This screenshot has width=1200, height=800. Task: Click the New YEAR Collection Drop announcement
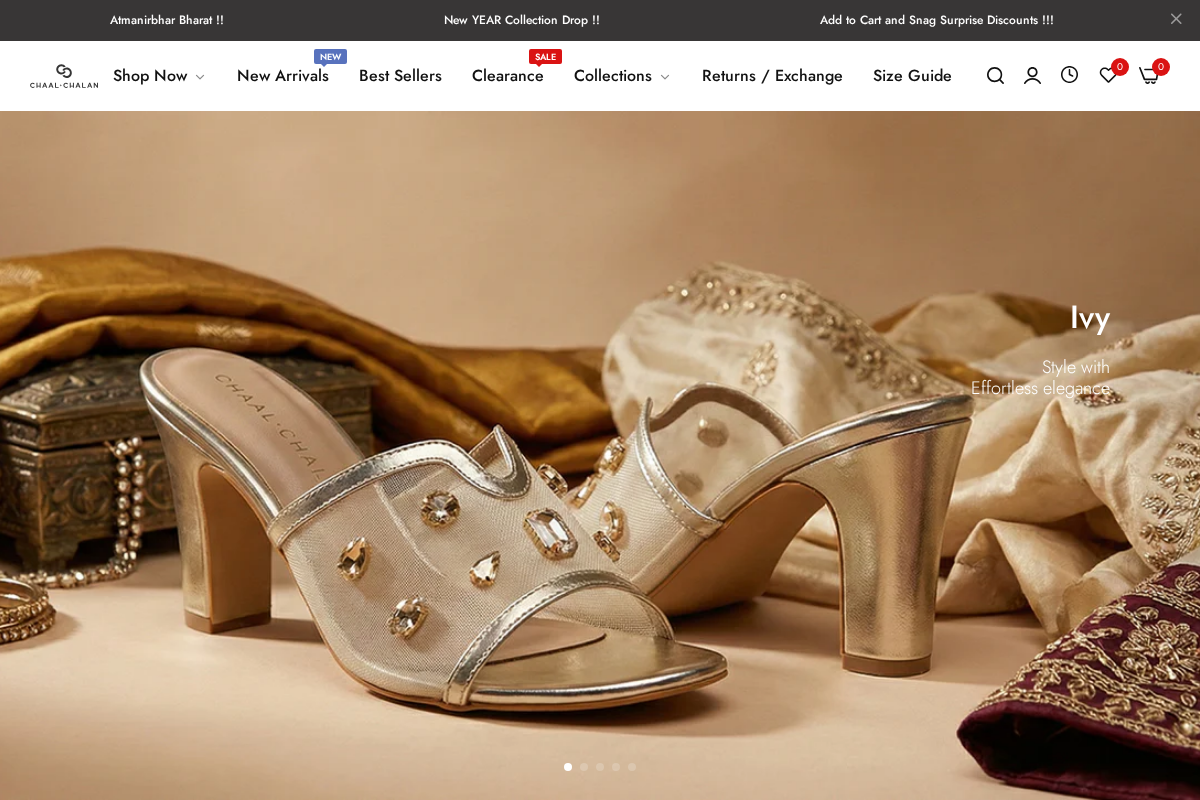[522, 20]
